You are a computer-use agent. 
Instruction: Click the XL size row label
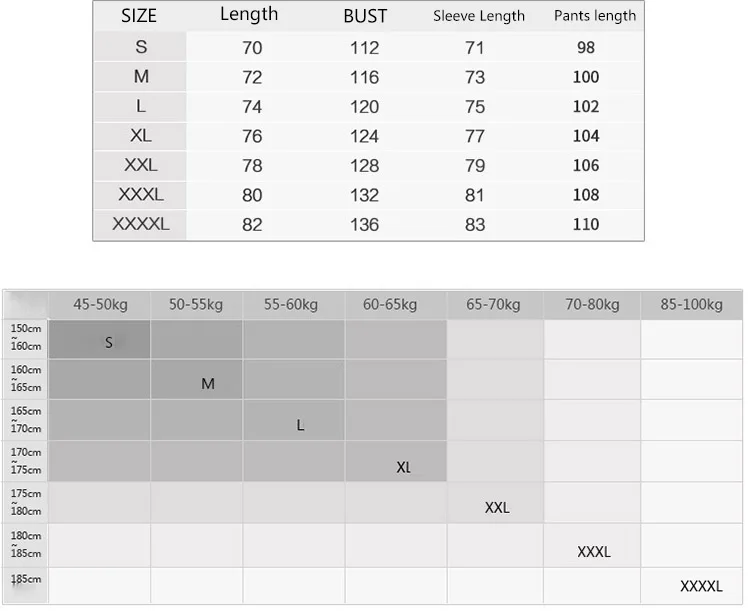[x=141, y=135]
